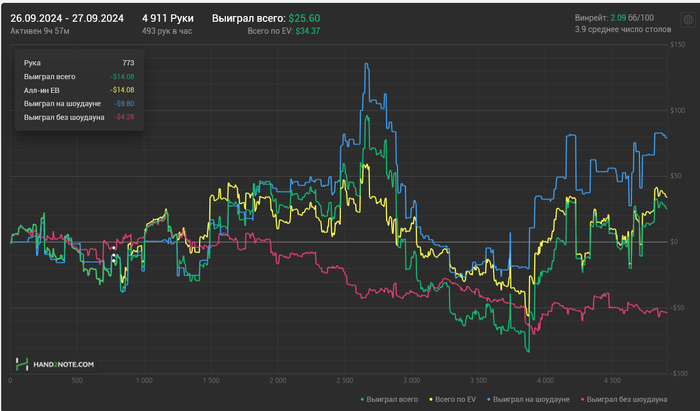Click the '4 000' x-axis label
This screenshot has height=411, width=700.
546,381
